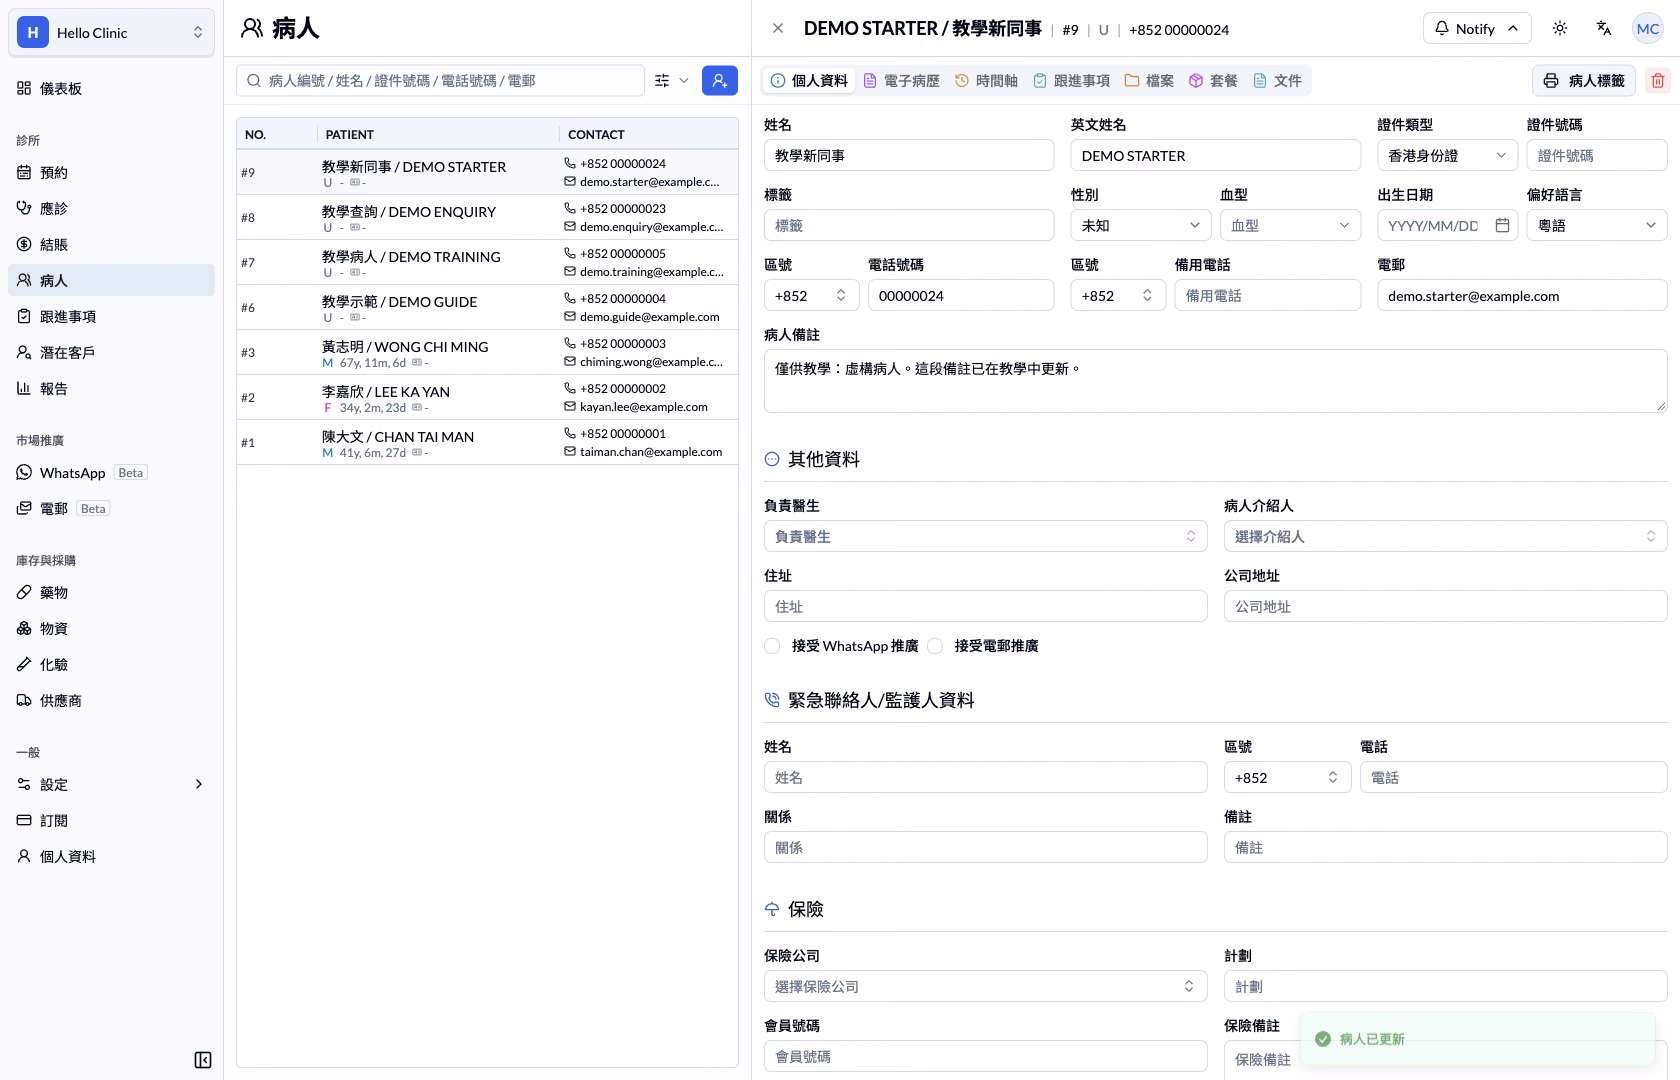This screenshot has width=1680, height=1080.
Task: Open the MC user avatar
Action: (x=1648, y=29)
